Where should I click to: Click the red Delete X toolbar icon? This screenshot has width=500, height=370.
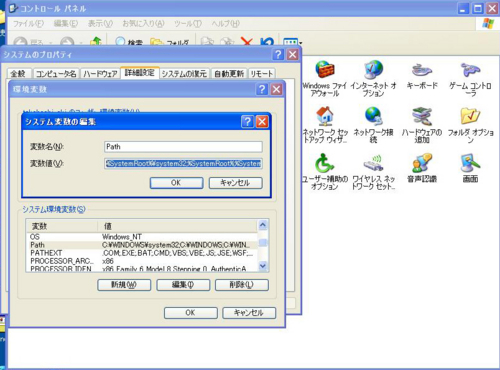pos(247,42)
